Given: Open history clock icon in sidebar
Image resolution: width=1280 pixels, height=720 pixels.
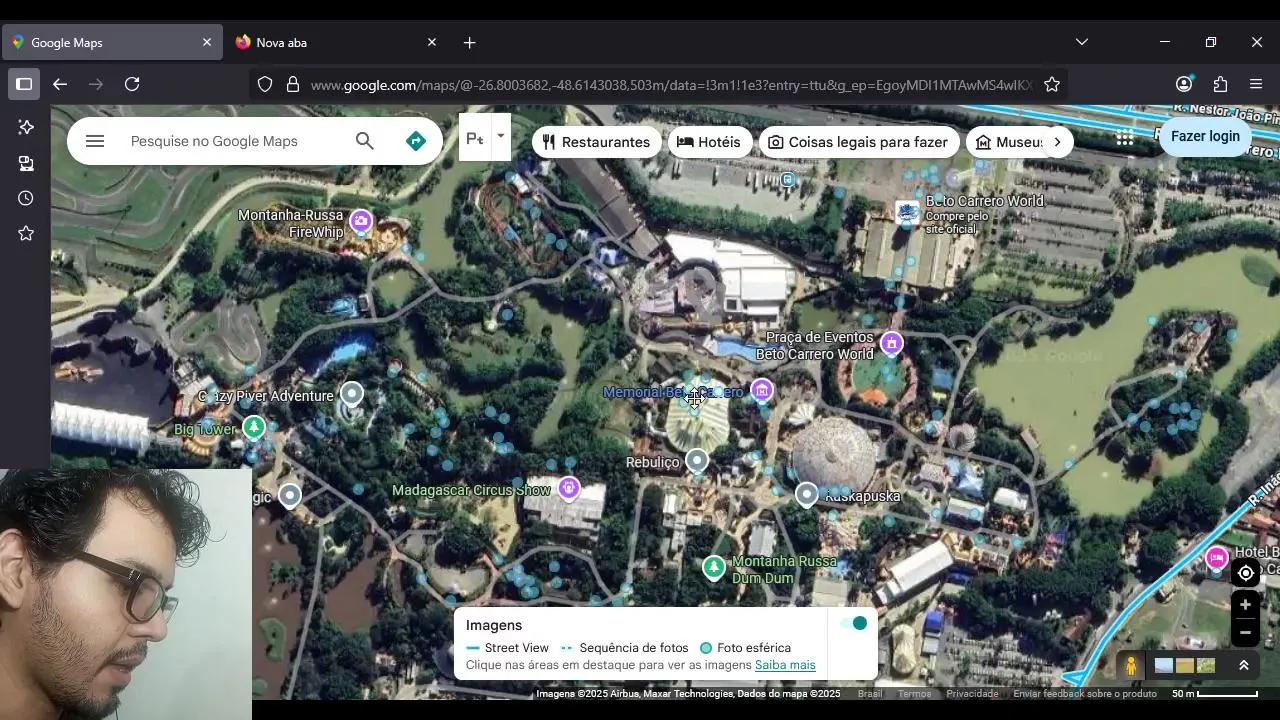Looking at the screenshot, I should coord(26,198).
